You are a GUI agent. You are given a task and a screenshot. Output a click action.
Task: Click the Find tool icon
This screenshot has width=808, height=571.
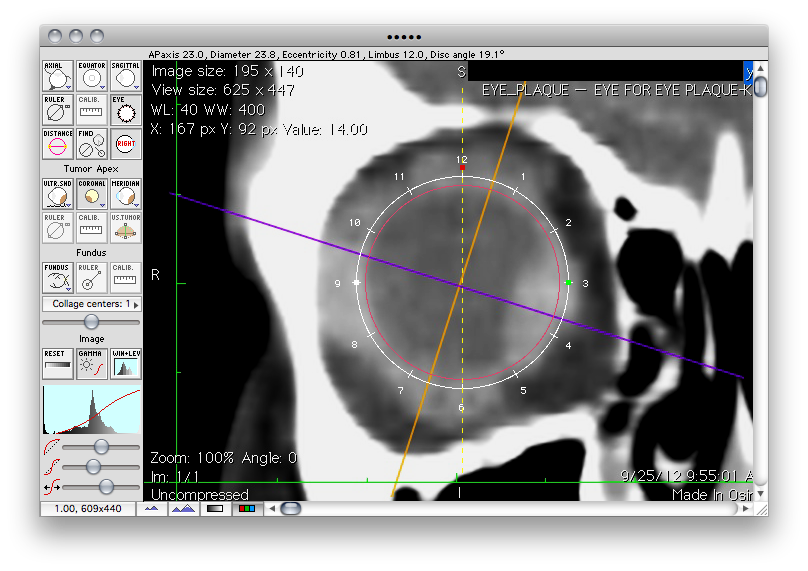[x=91, y=144]
